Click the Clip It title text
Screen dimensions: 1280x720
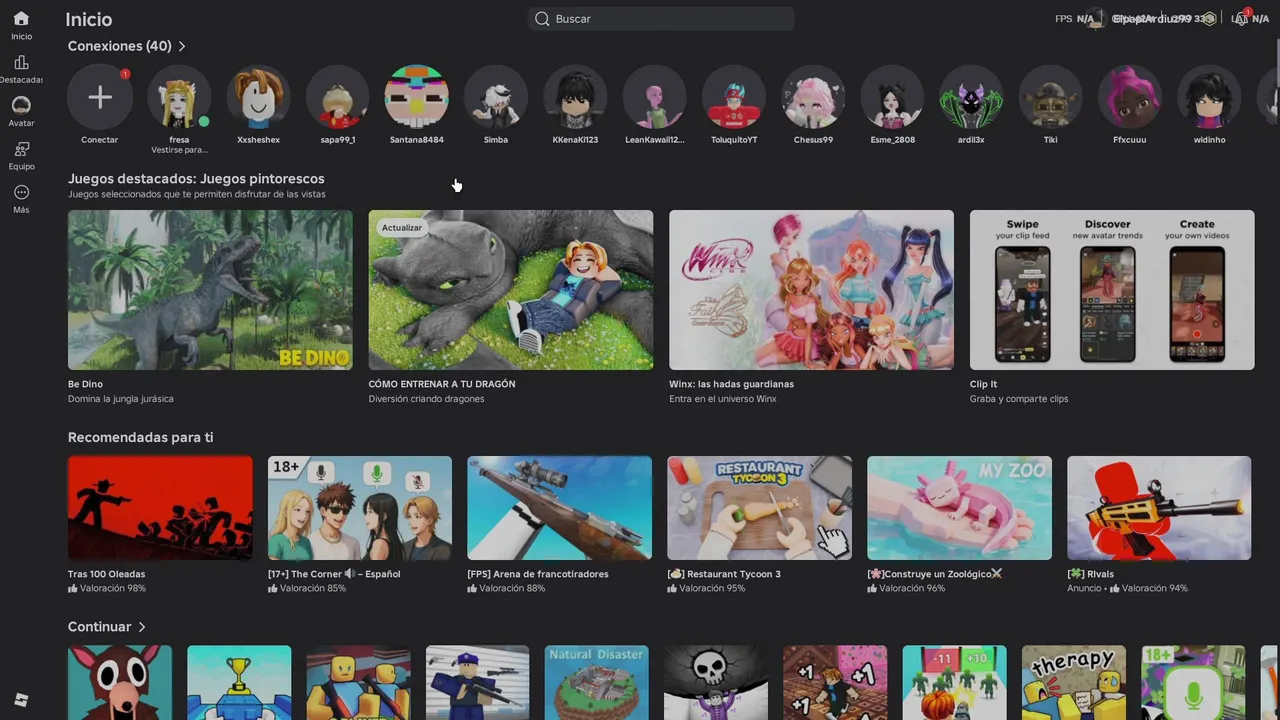983,384
